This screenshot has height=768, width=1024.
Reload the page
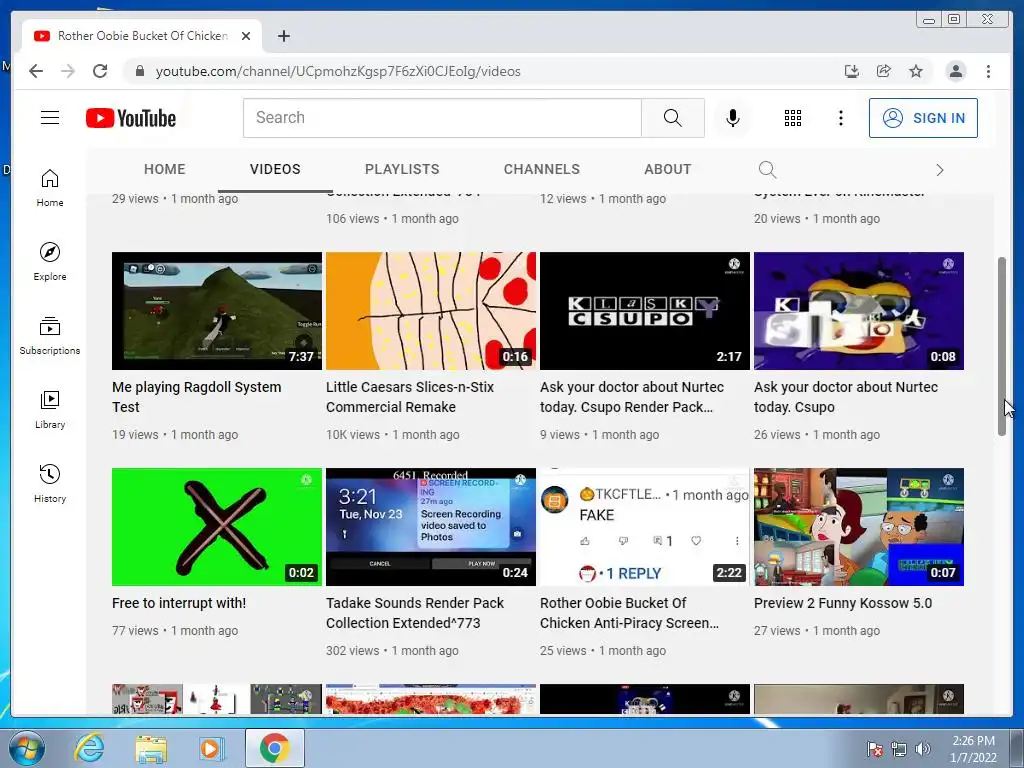tap(100, 71)
